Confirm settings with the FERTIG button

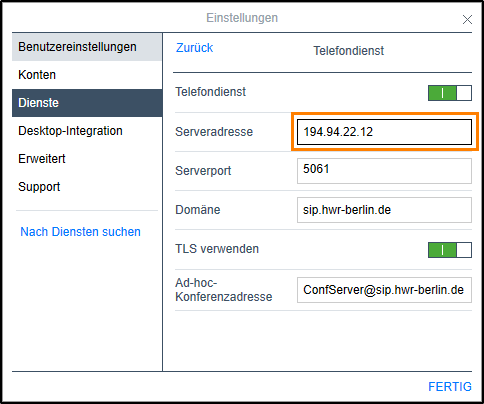(450, 387)
